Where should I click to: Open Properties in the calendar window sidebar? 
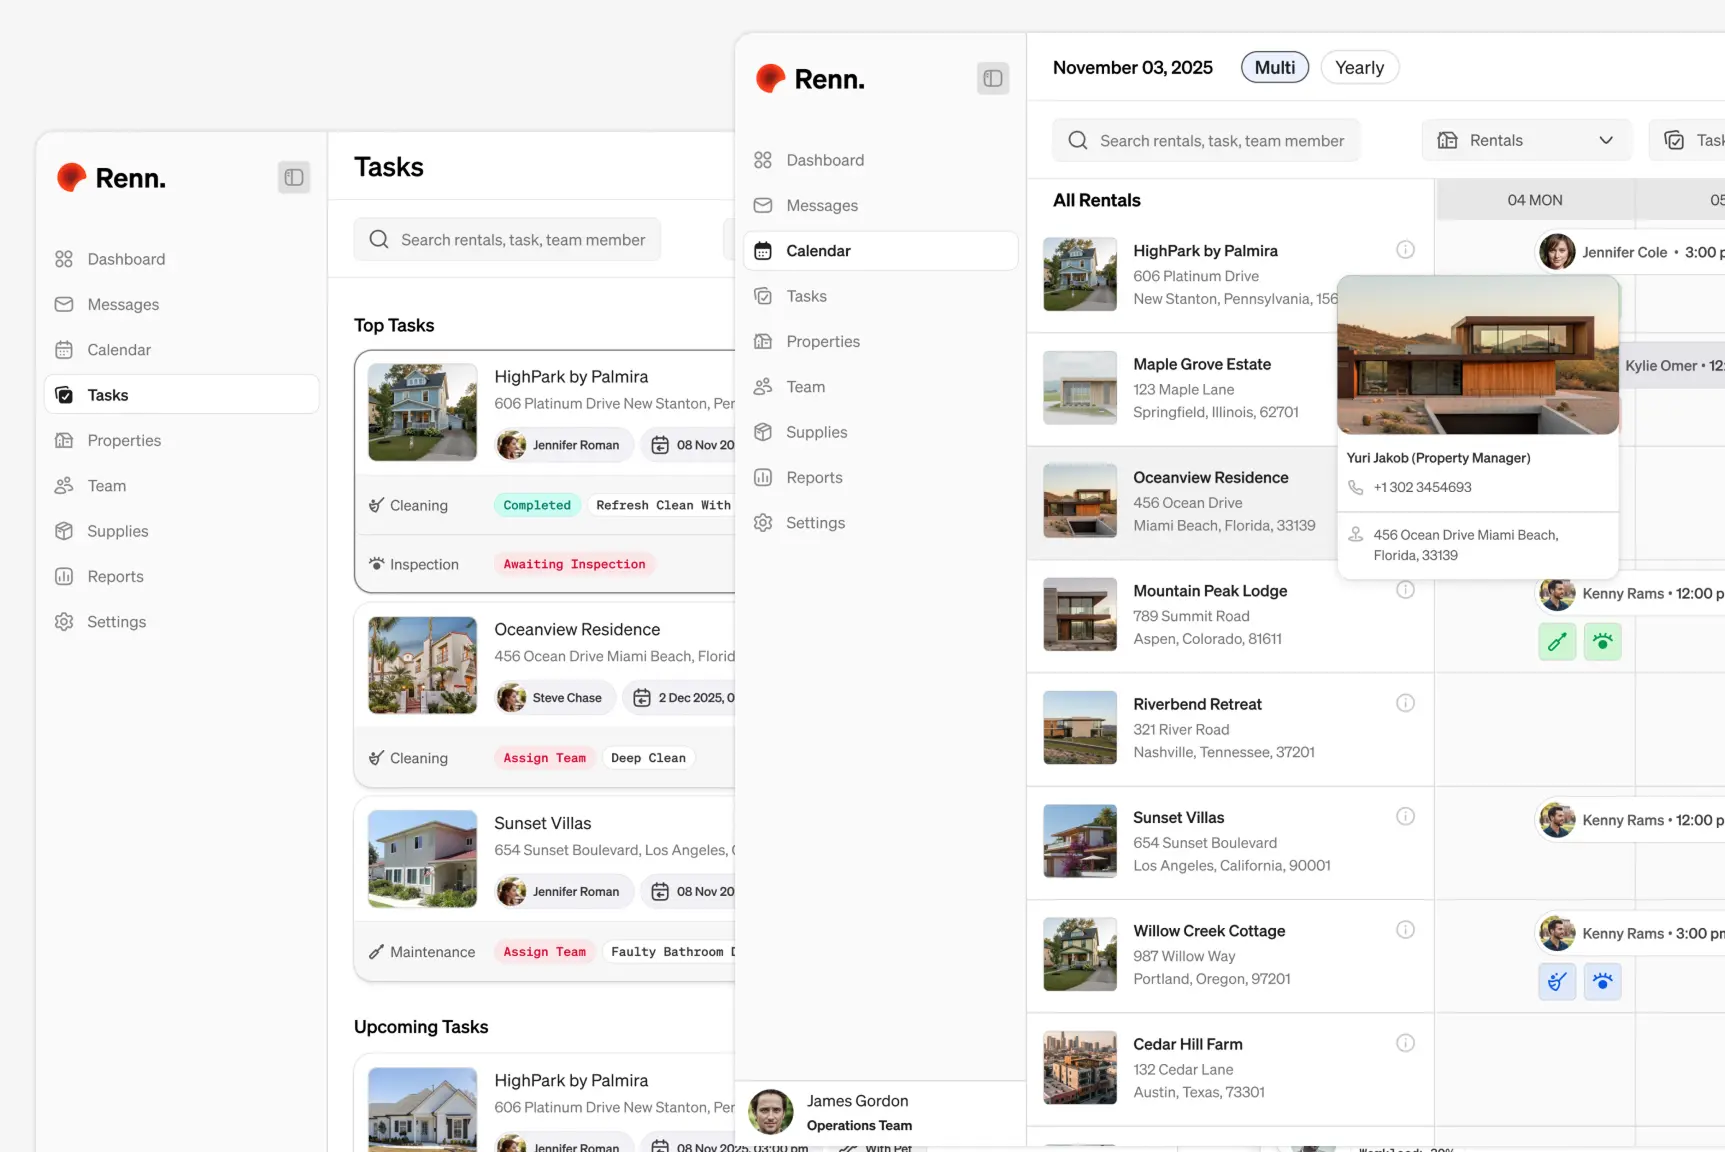pos(822,341)
